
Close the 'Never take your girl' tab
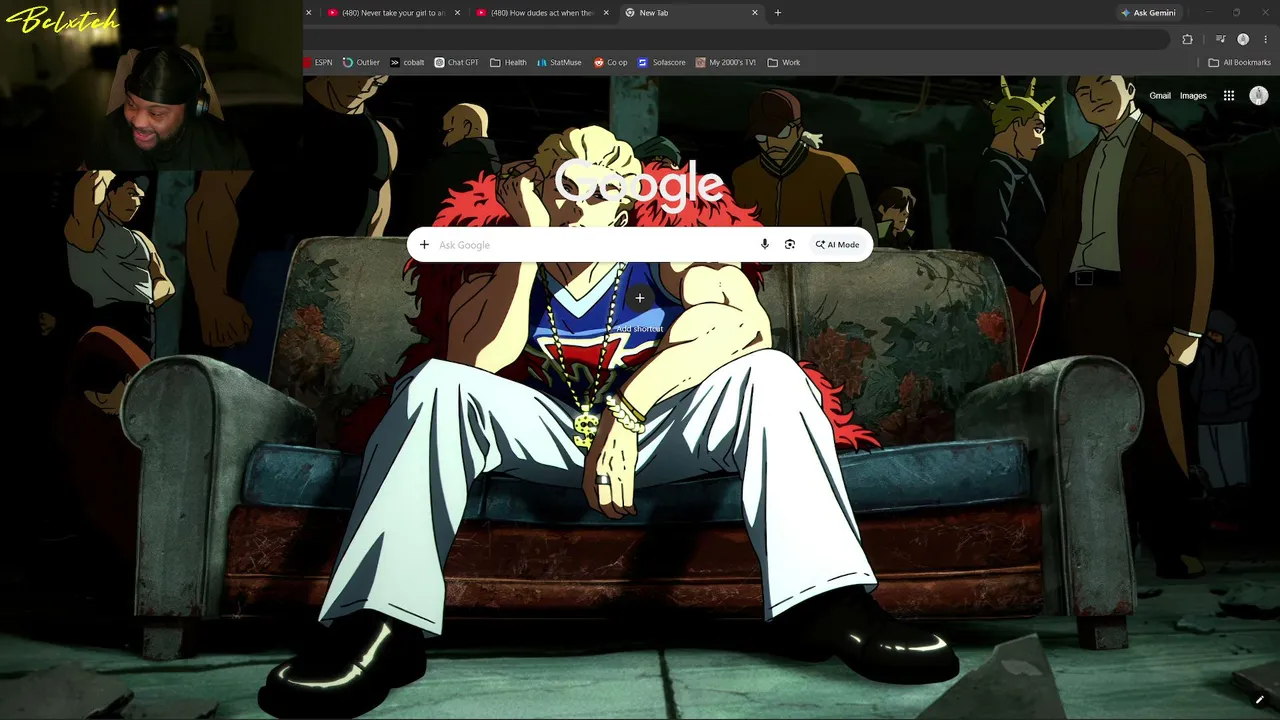pyautogui.click(x=457, y=13)
